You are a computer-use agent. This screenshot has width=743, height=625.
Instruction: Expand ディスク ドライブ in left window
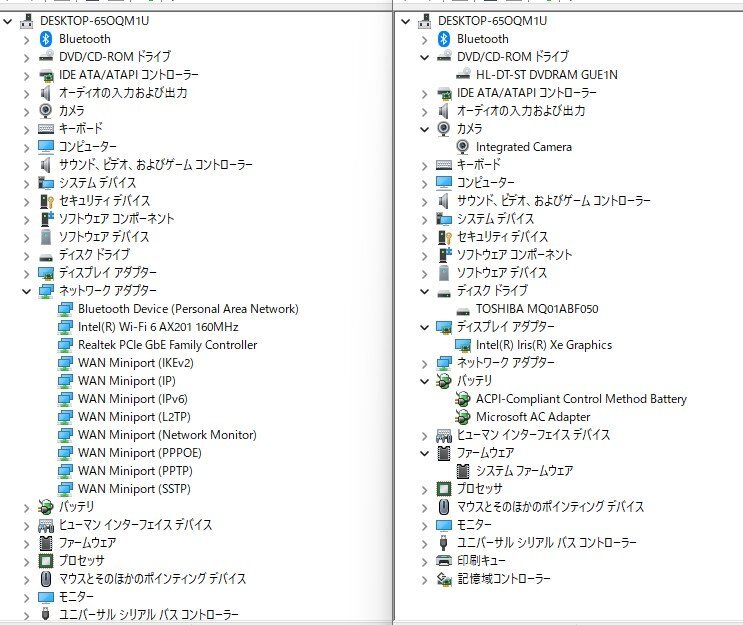click(x=27, y=256)
